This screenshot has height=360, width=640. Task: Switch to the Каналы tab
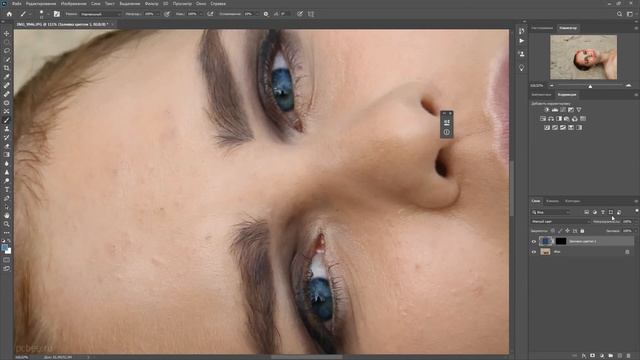pyautogui.click(x=553, y=201)
